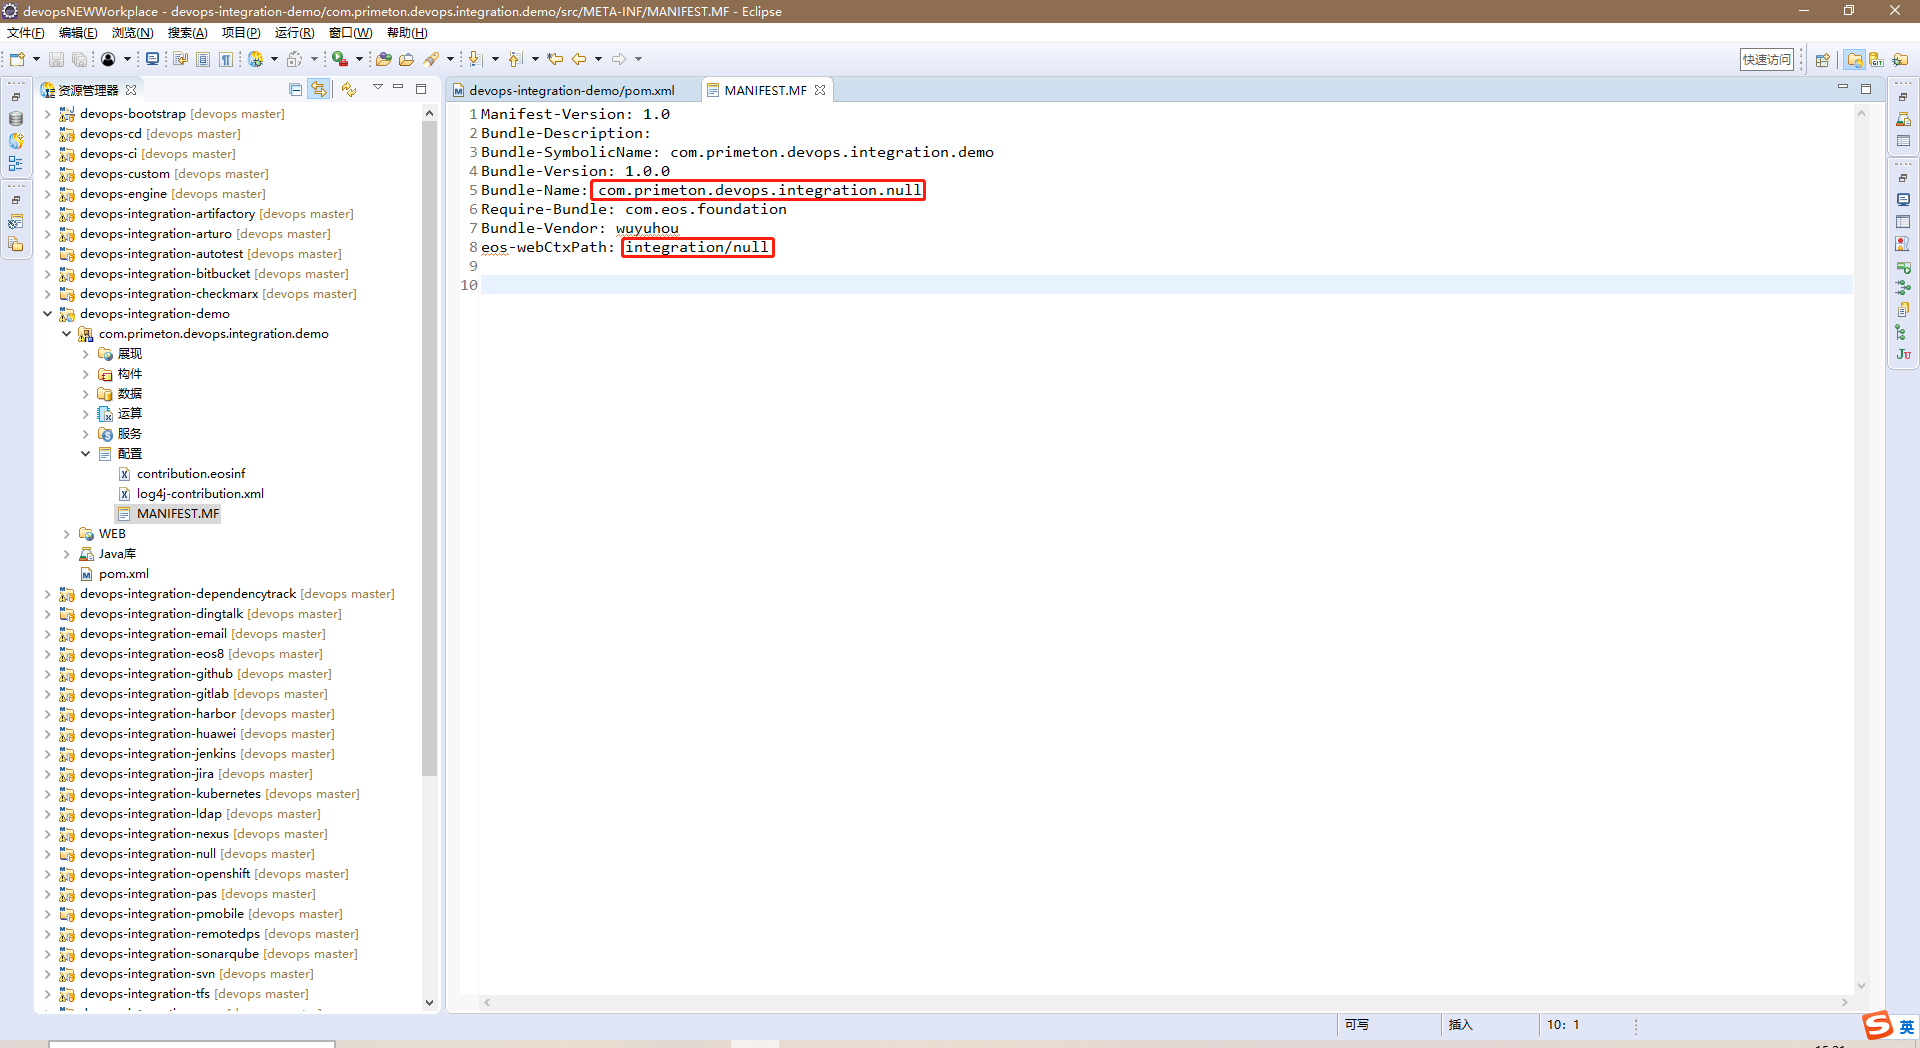Open the Debug perspective icon
1920x1048 pixels.
click(x=1900, y=60)
